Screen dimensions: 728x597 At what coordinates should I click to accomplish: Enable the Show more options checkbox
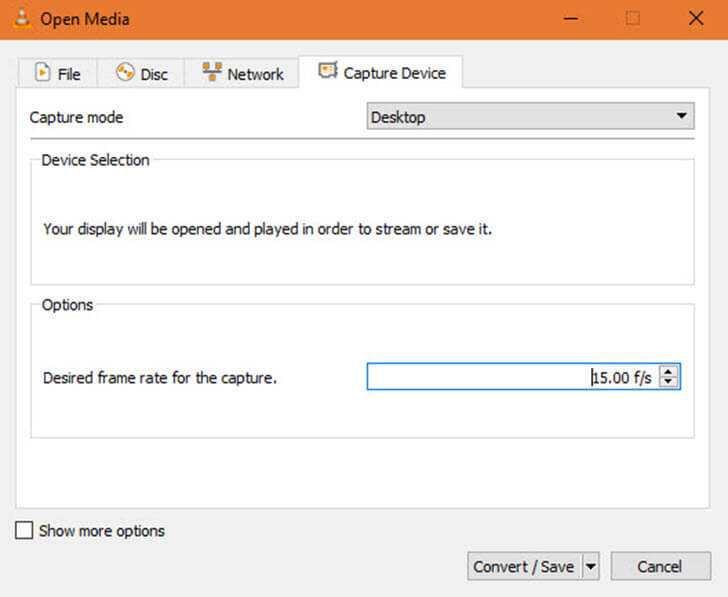point(24,530)
